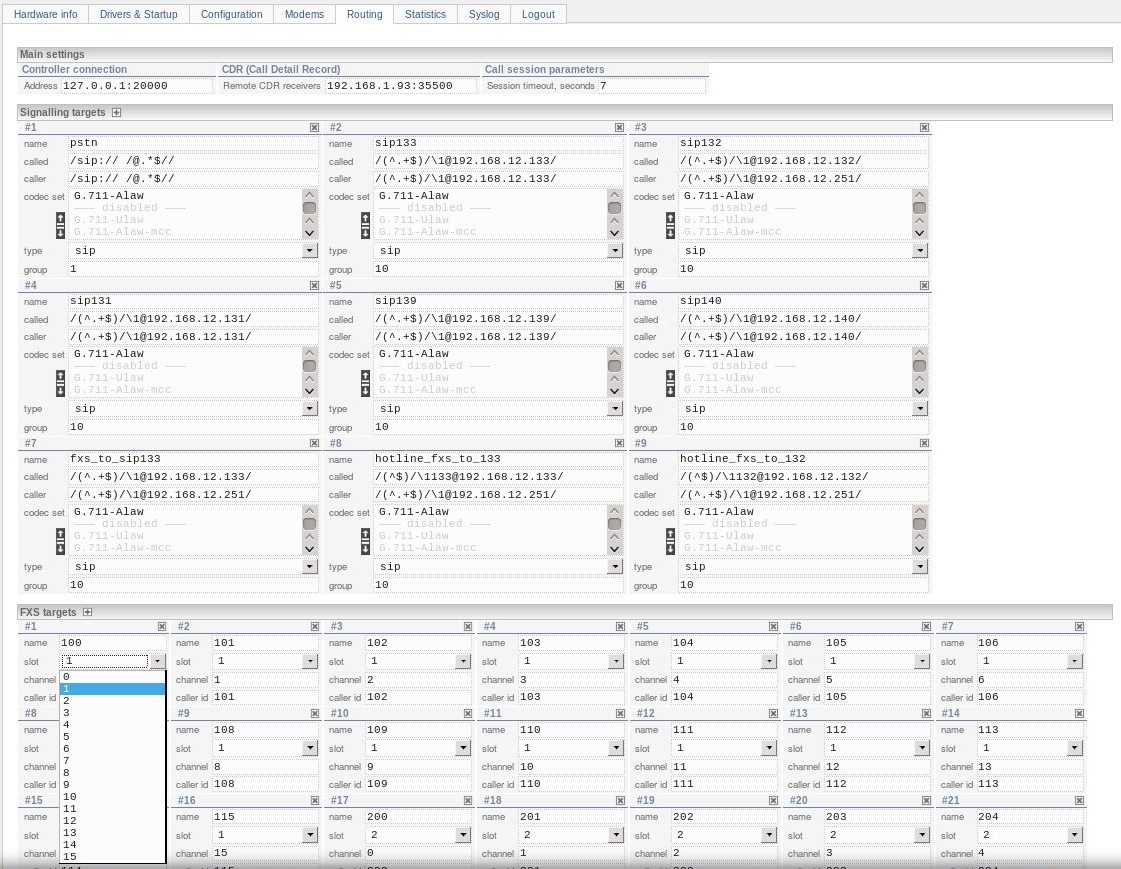The width and height of the screenshot is (1121, 869).
Task: Choose slot 0 in open dropdown list
Action: click(113, 677)
